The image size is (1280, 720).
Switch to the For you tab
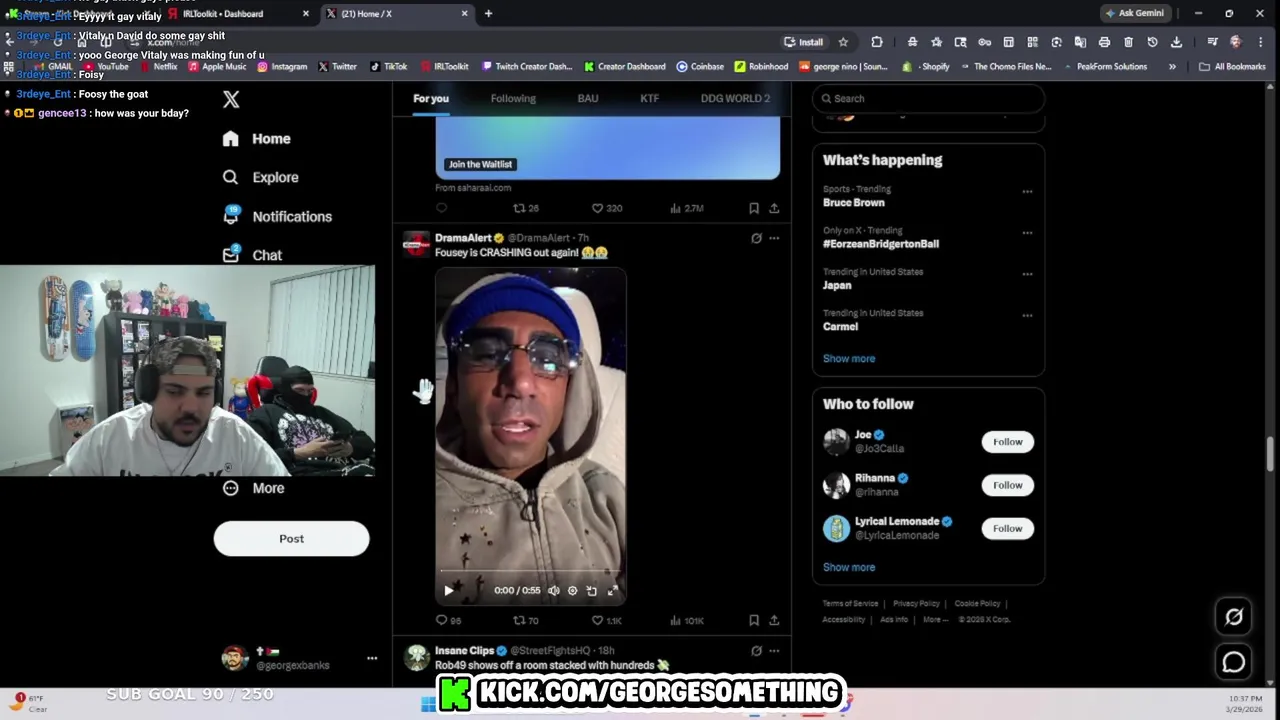431,98
